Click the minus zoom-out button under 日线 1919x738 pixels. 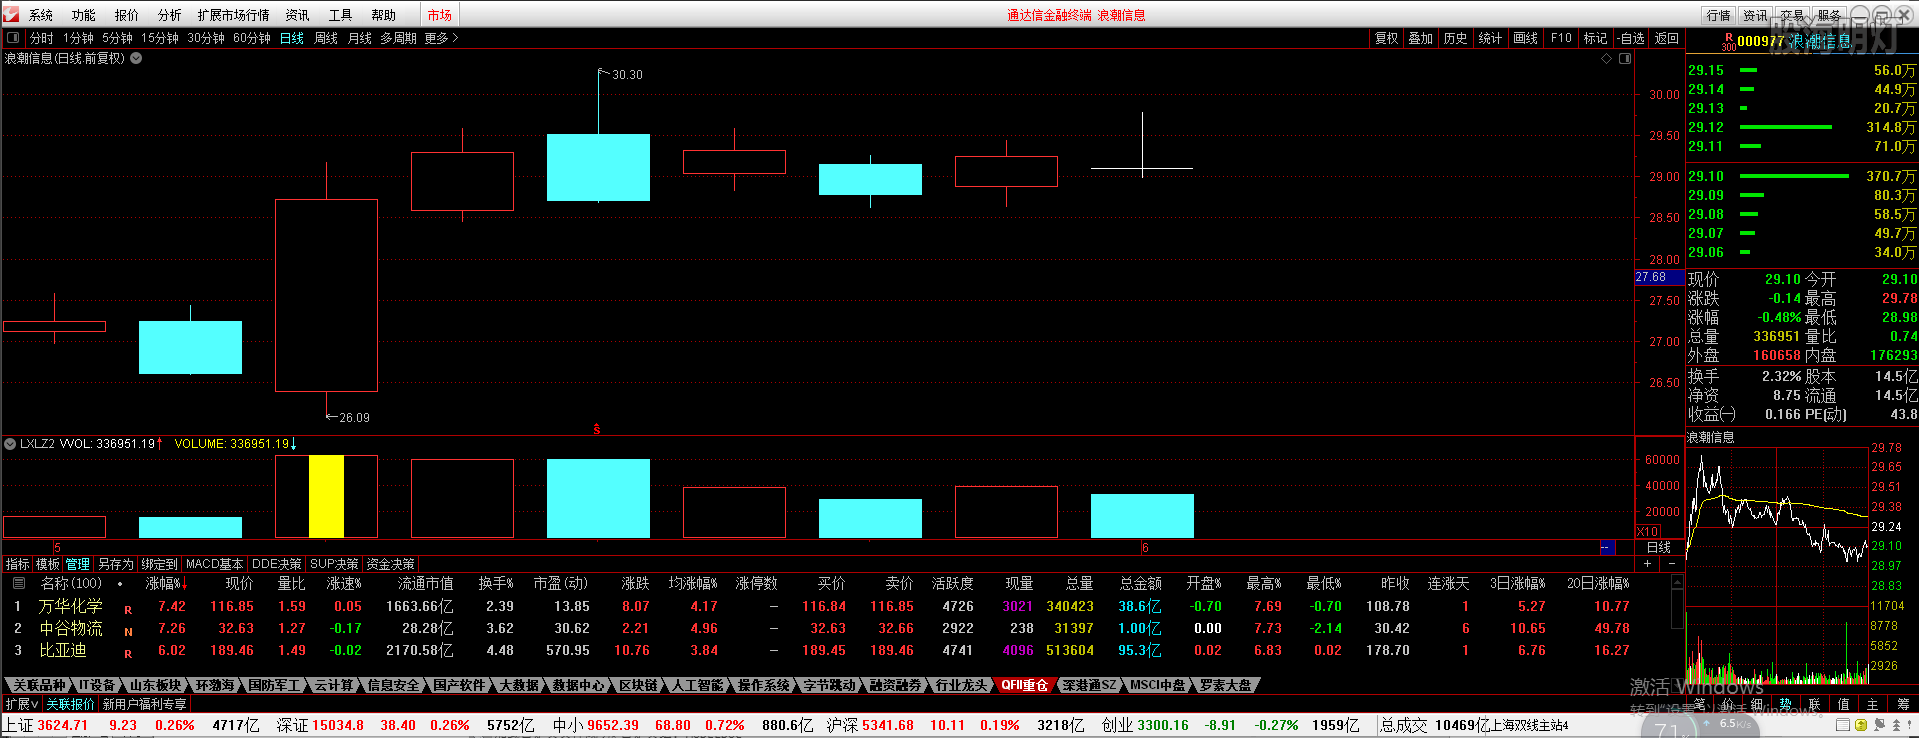[x=1672, y=563]
